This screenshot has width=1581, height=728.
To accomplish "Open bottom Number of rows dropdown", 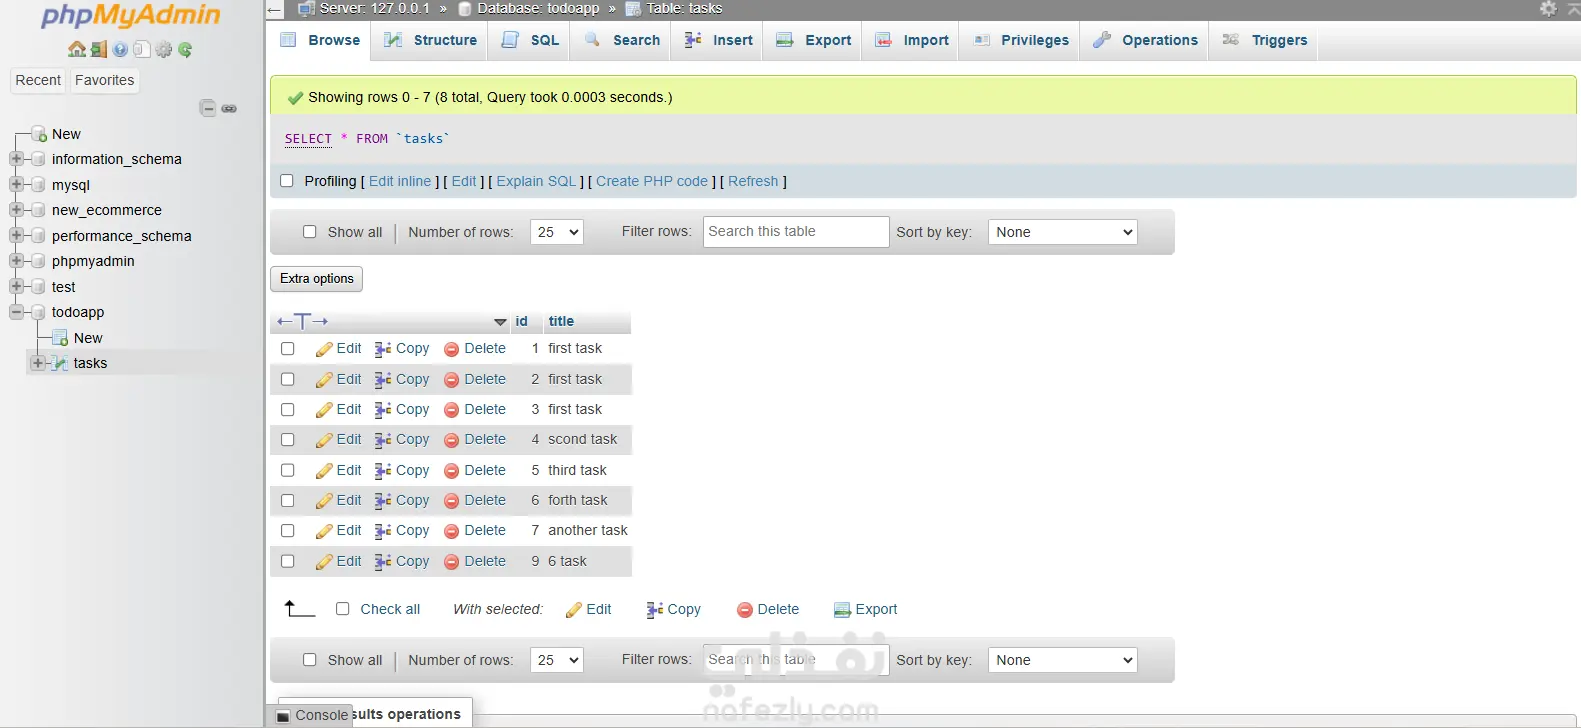I will 557,660.
